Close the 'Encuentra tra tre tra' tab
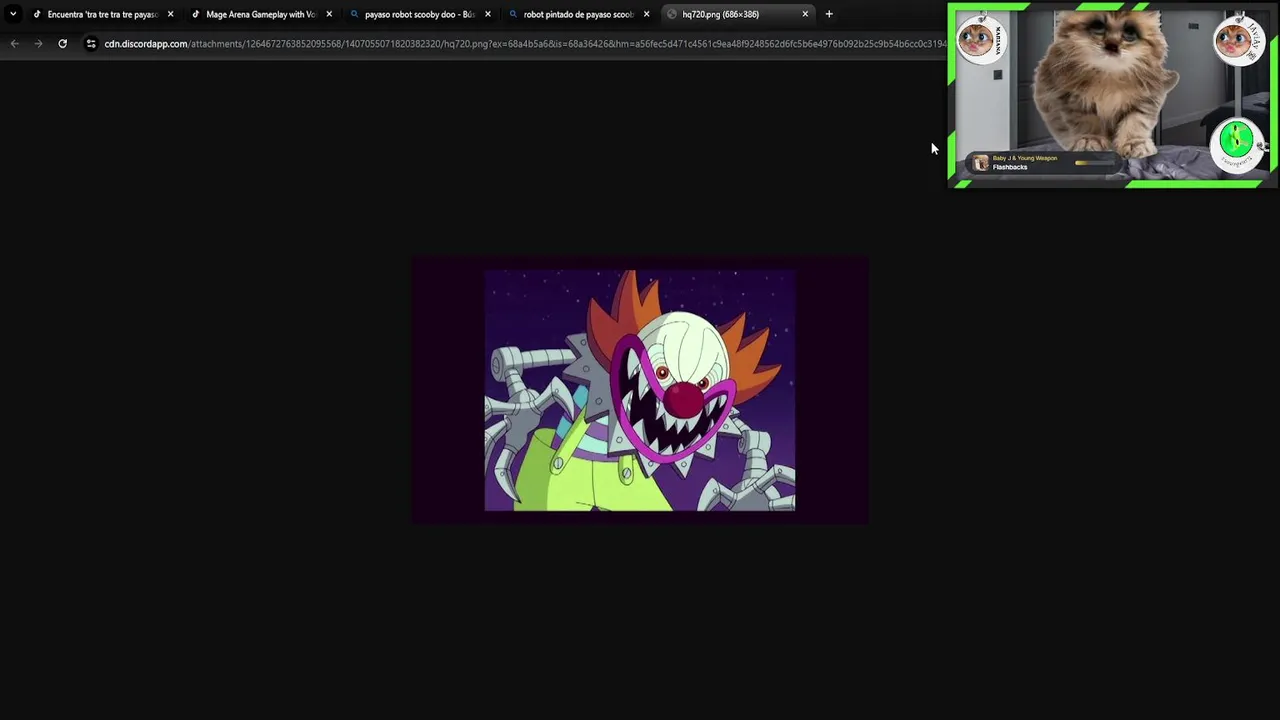Screen dimensions: 1280x720 (x=170, y=14)
